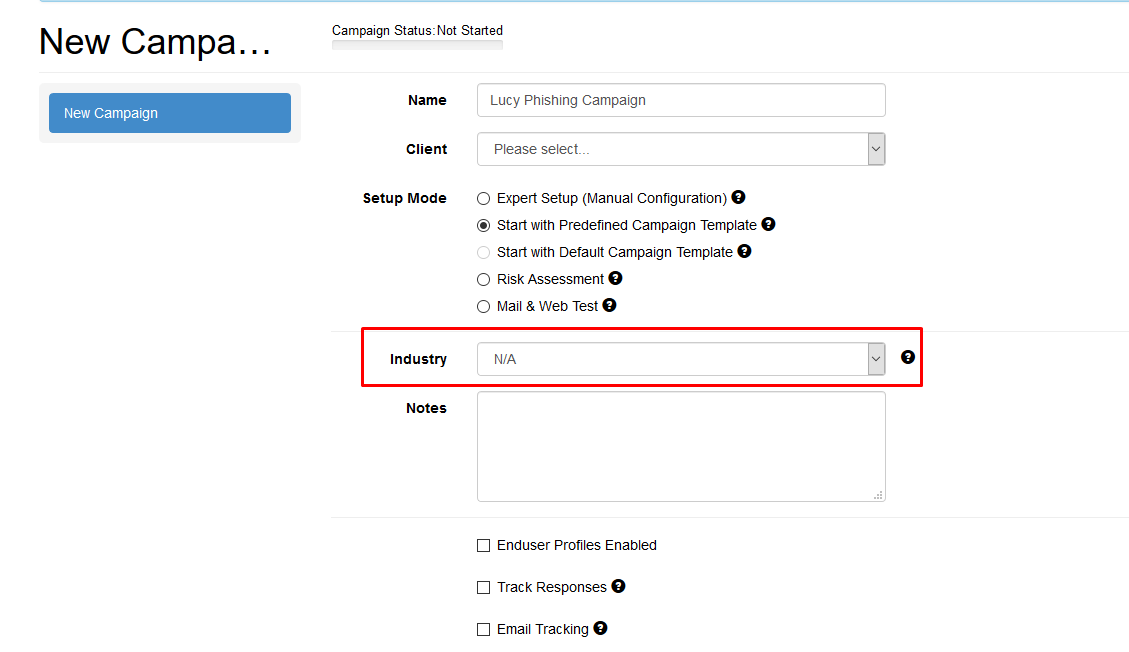The image size is (1129, 652).
Task: Open the Client dropdown list
Action: tap(681, 149)
